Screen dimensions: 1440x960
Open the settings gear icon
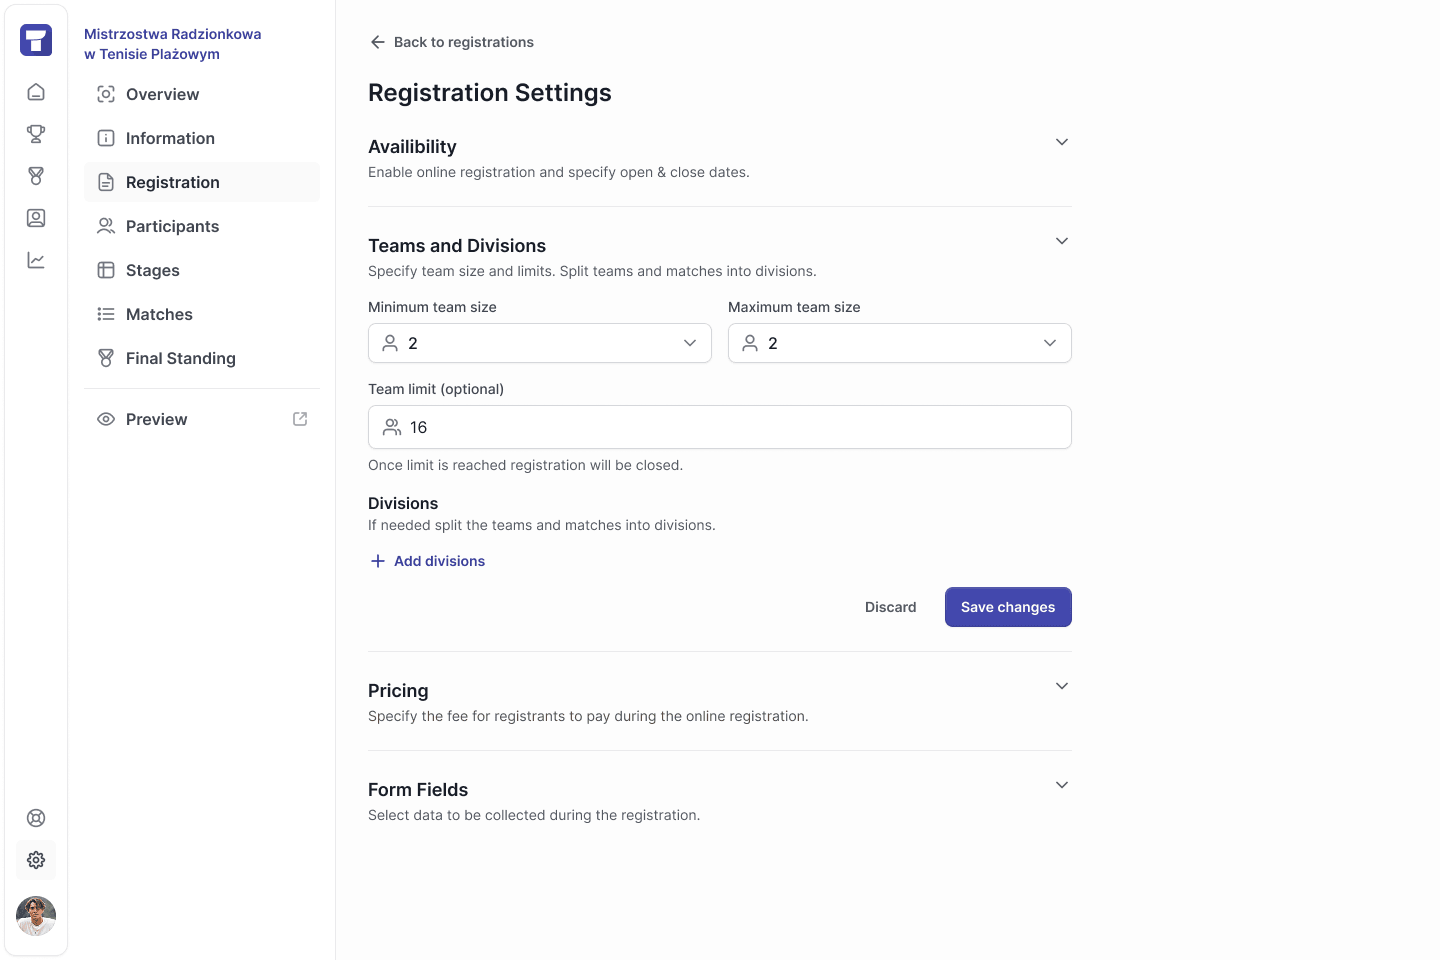click(x=36, y=860)
